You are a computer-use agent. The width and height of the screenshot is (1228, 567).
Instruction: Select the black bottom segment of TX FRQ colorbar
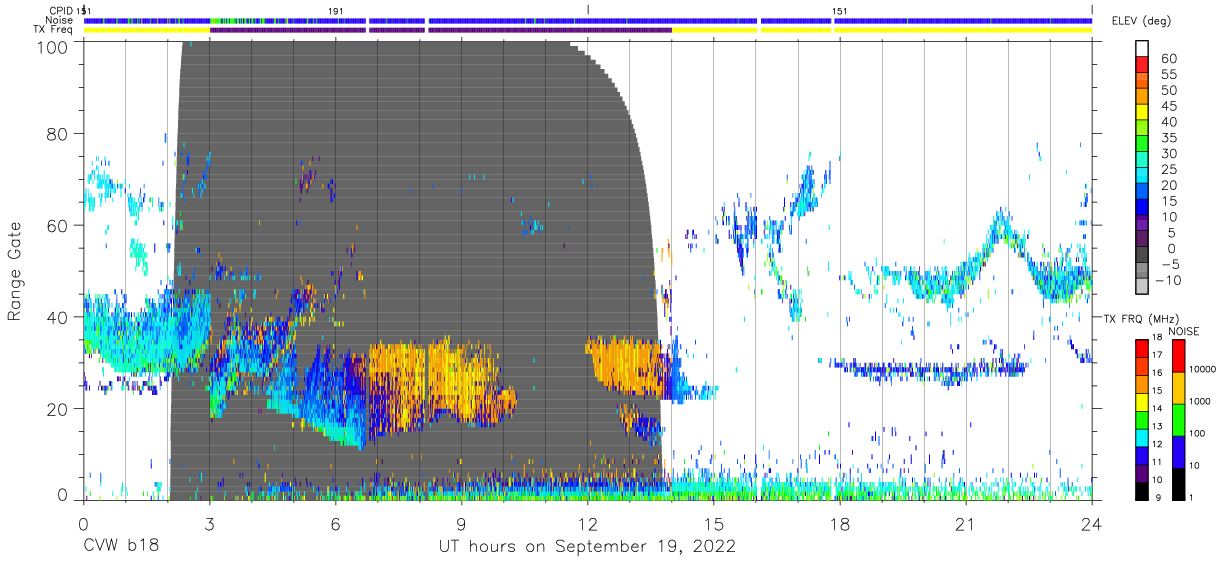tap(1143, 490)
